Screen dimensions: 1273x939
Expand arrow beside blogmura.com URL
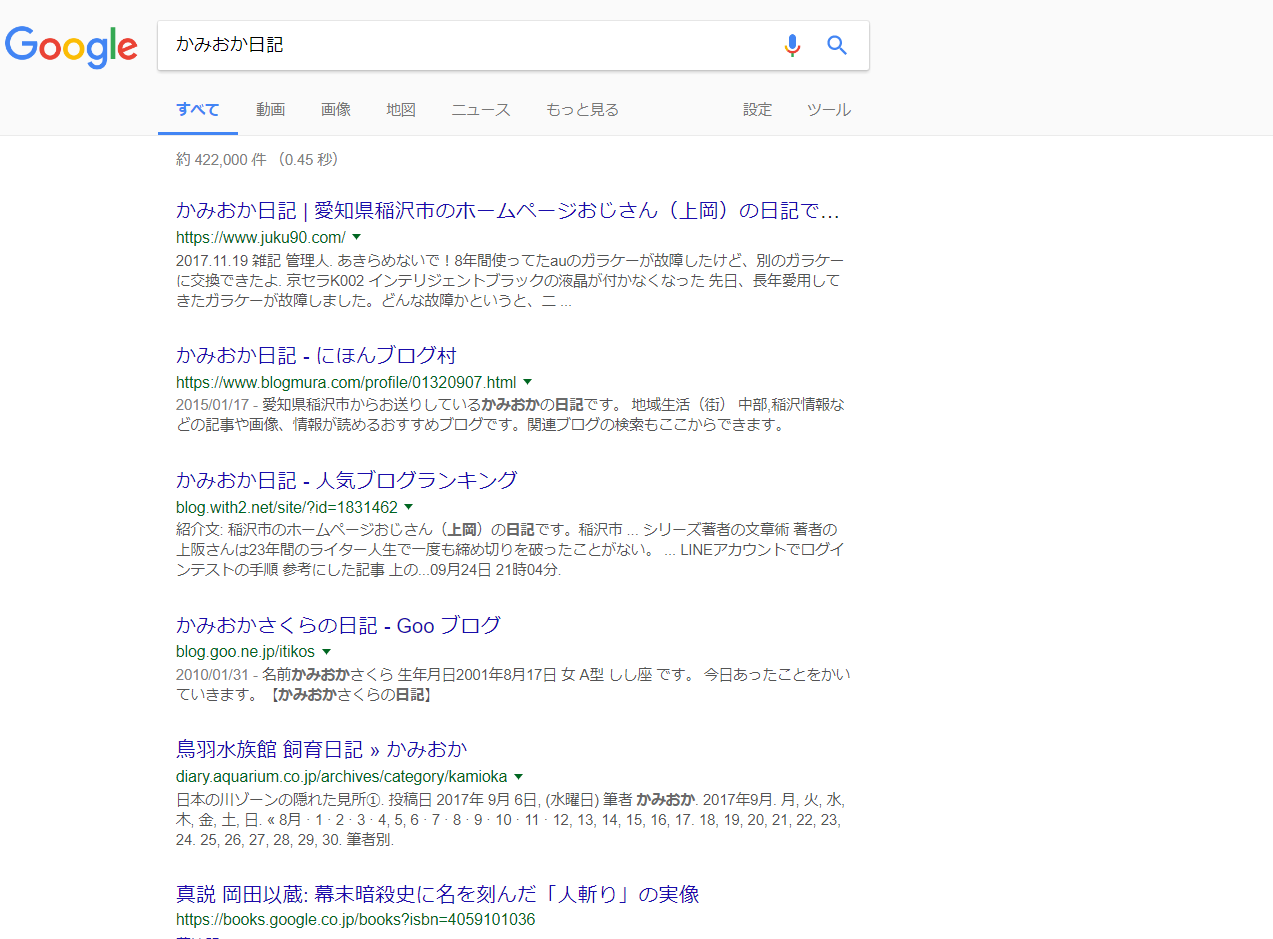(x=527, y=382)
